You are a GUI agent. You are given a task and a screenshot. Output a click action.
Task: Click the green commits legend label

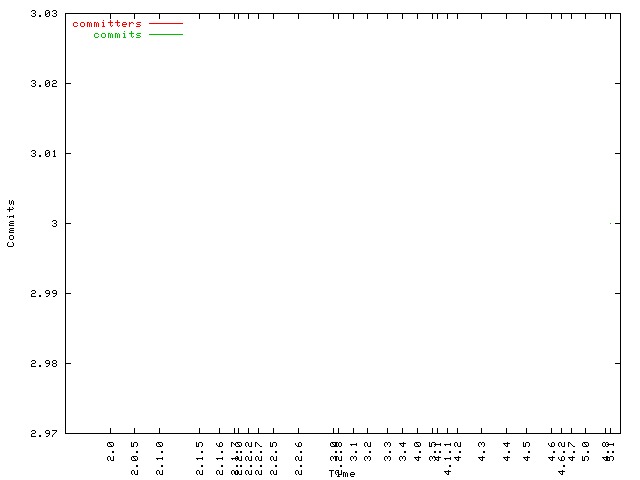point(117,35)
